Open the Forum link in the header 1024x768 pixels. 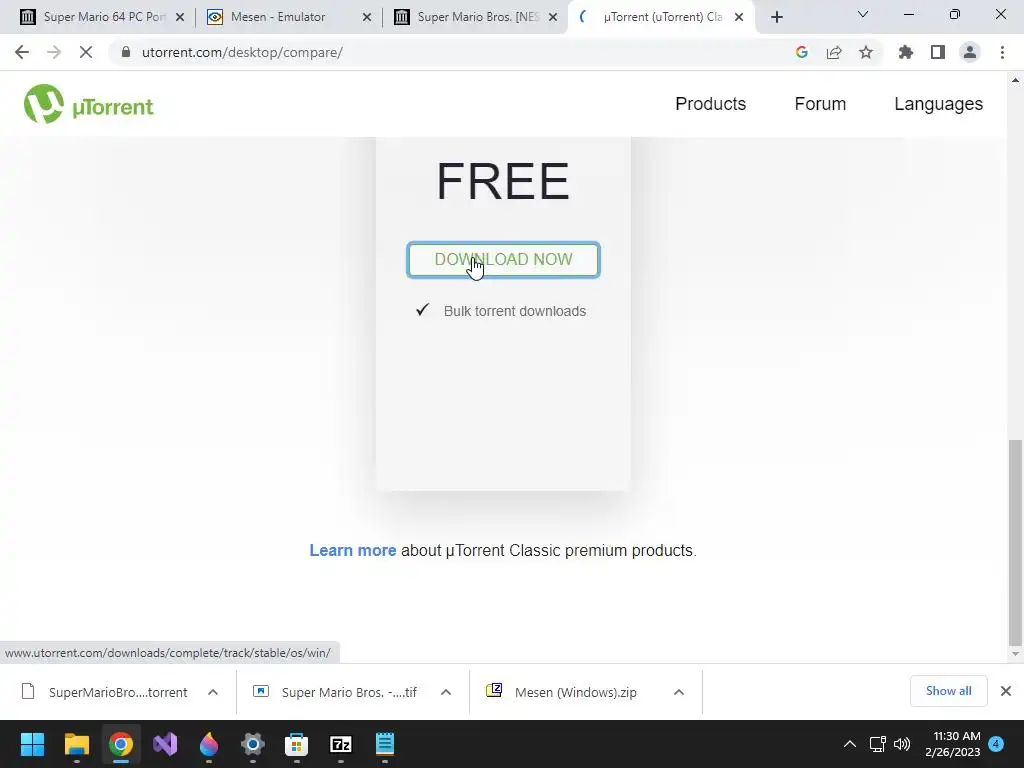coord(820,104)
